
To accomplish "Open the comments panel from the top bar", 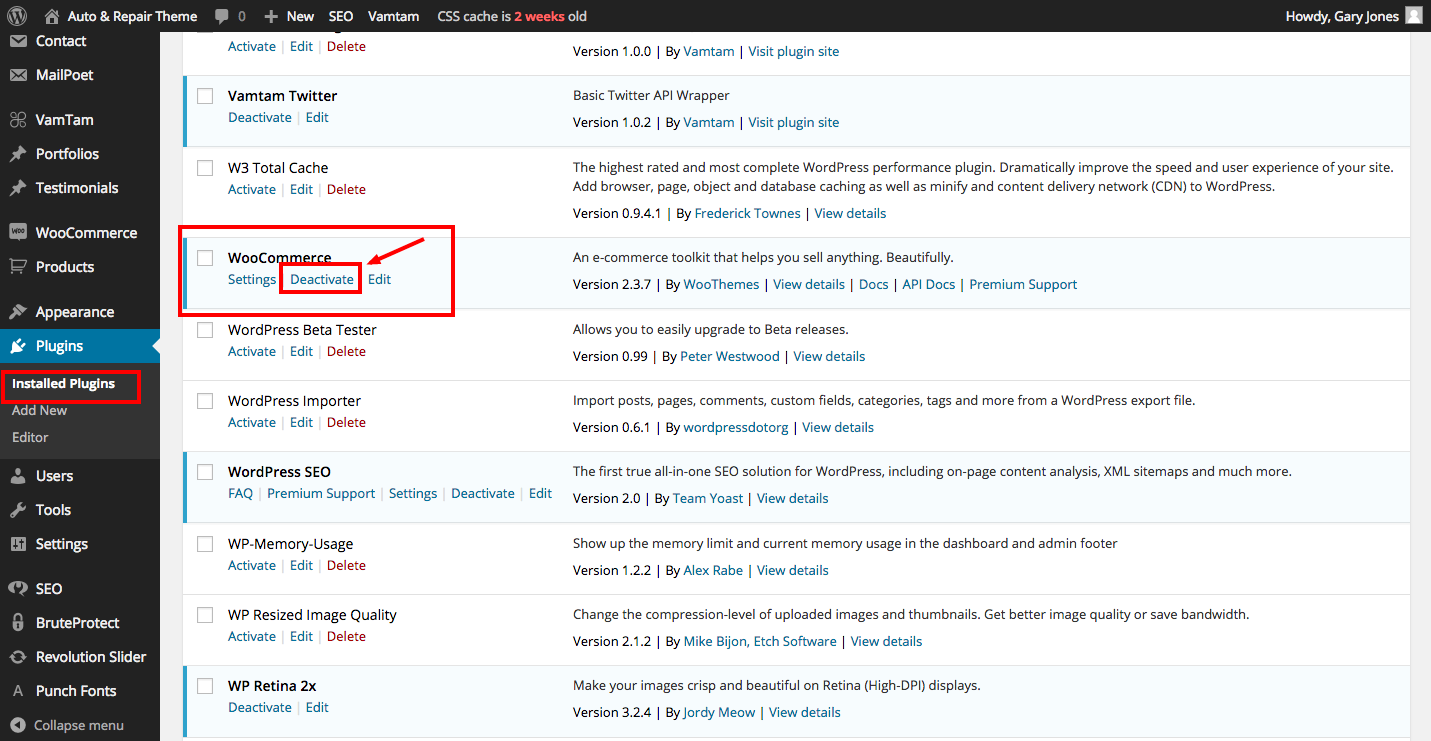I will pyautogui.click(x=229, y=15).
